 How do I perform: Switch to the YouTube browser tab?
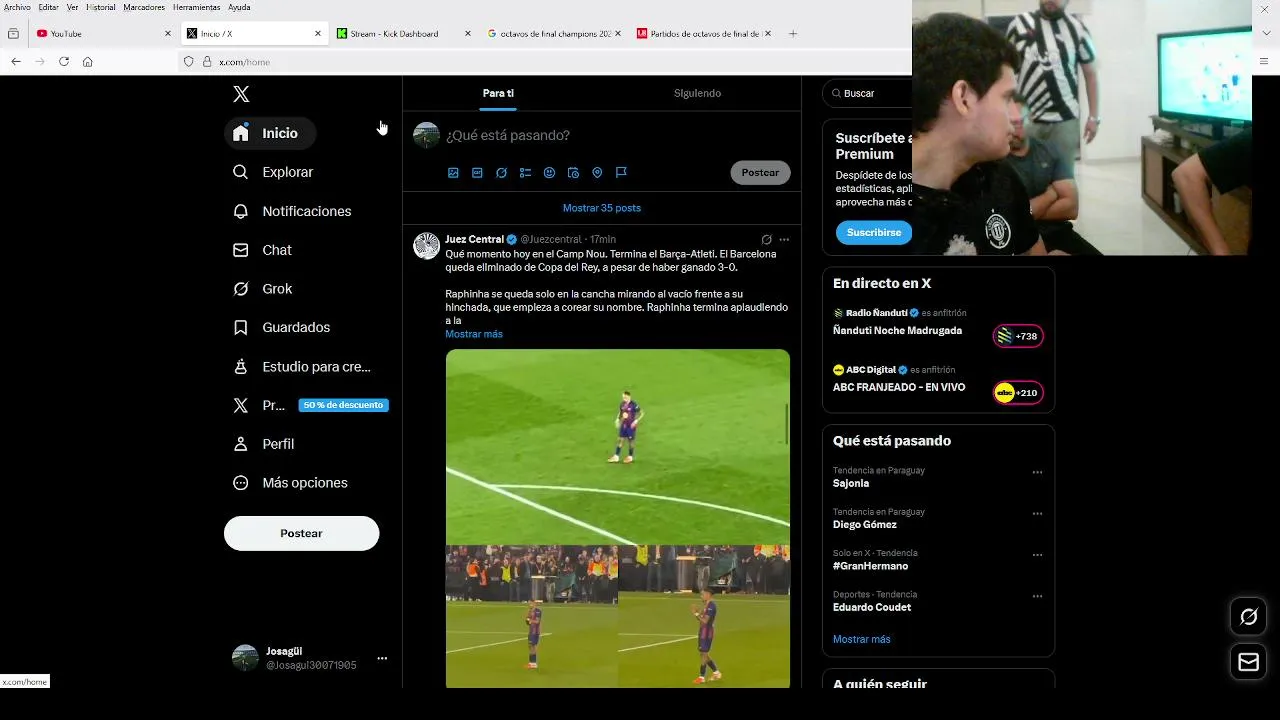pyautogui.click(x=103, y=33)
